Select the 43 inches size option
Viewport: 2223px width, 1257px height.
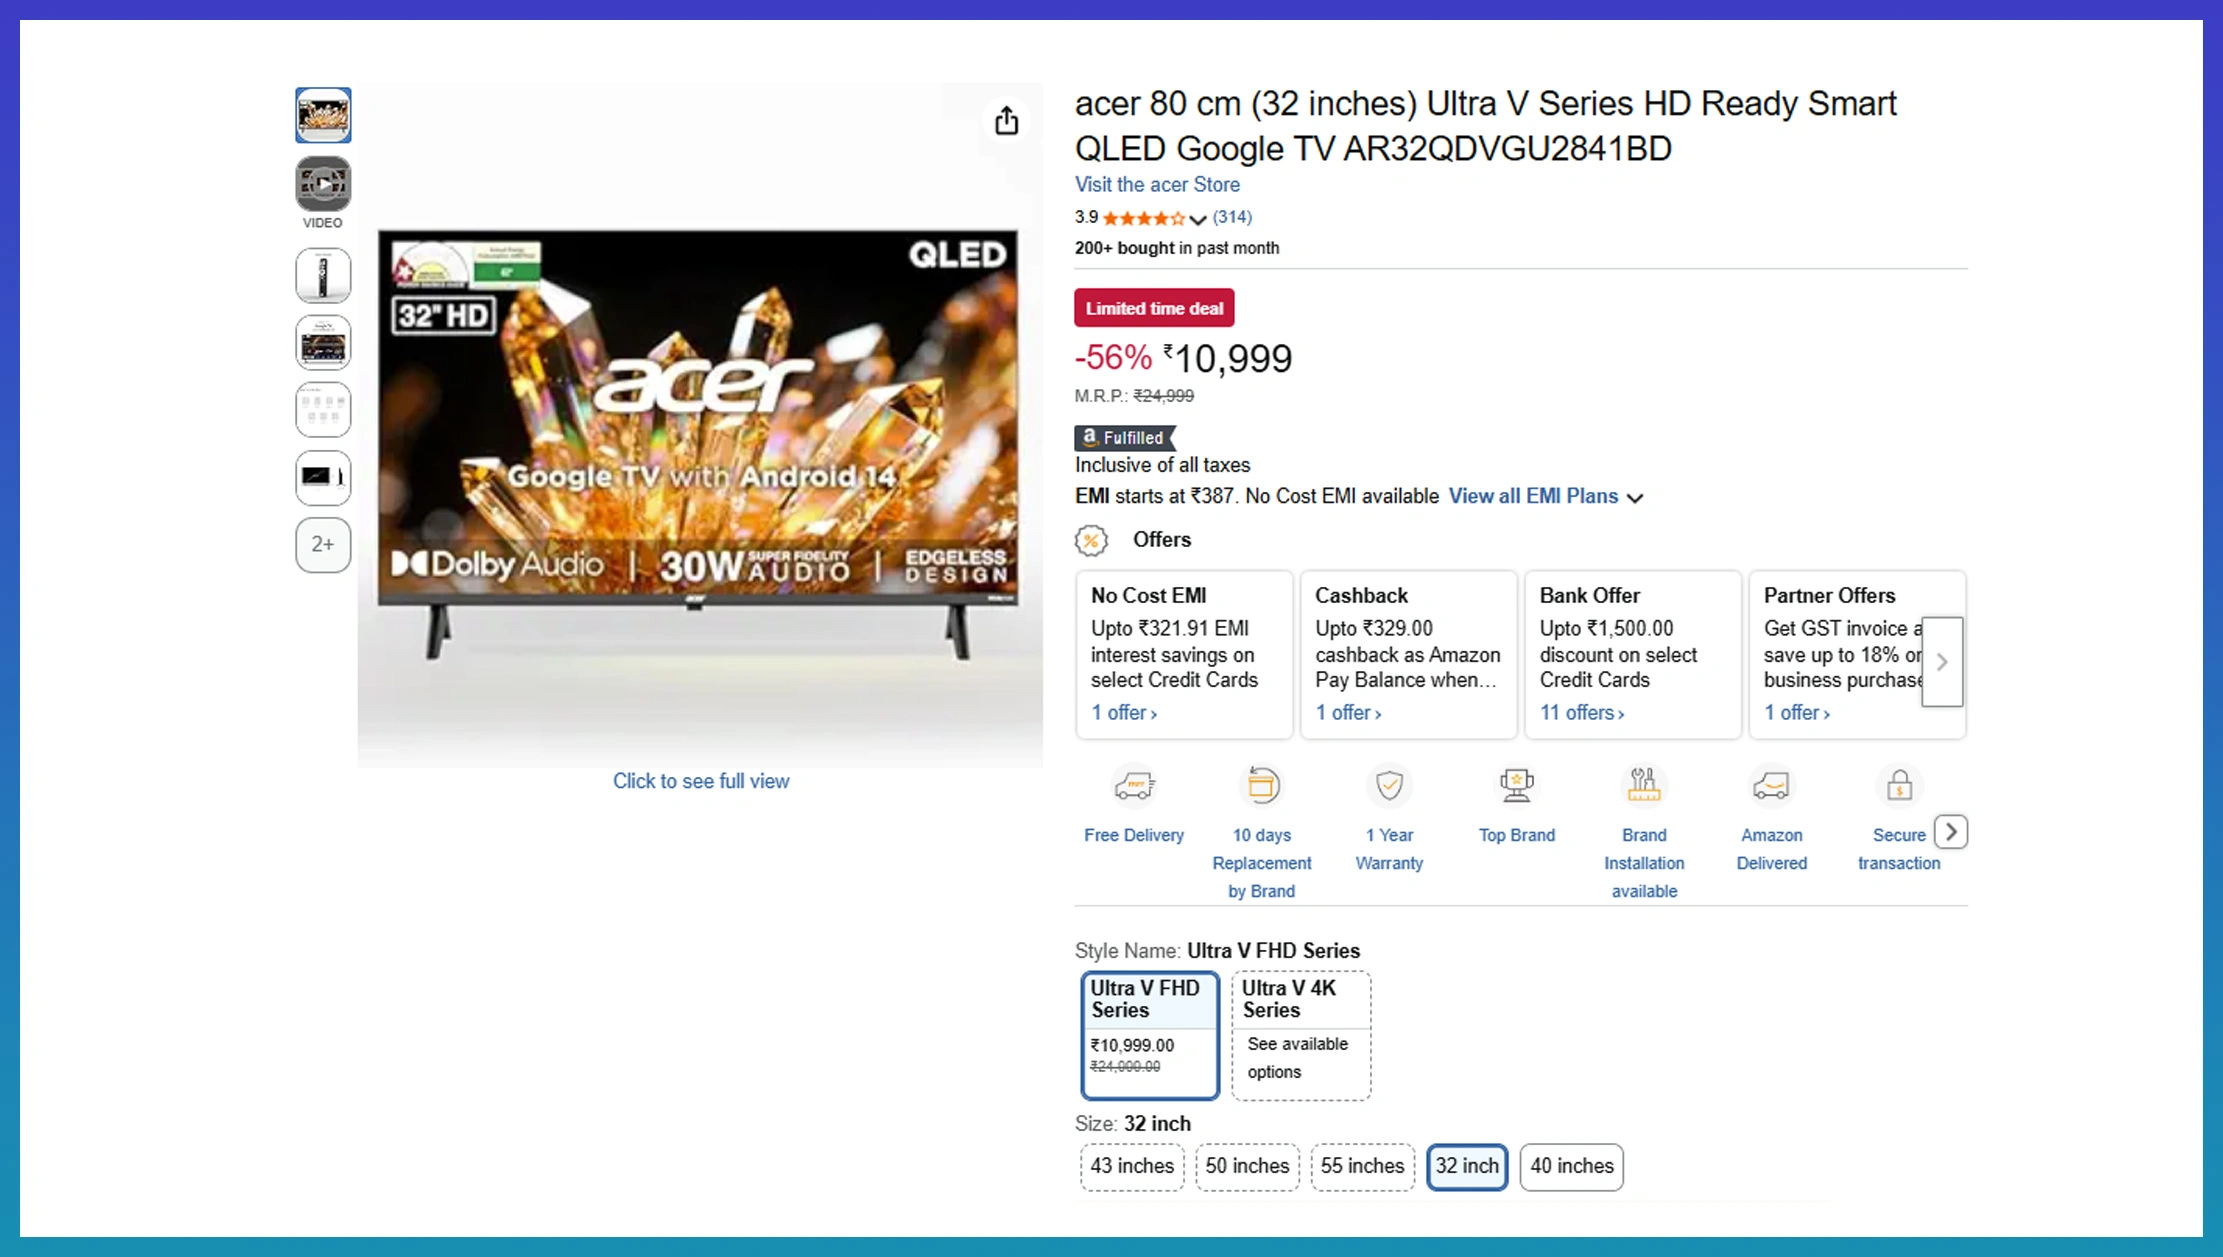click(1132, 1166)
